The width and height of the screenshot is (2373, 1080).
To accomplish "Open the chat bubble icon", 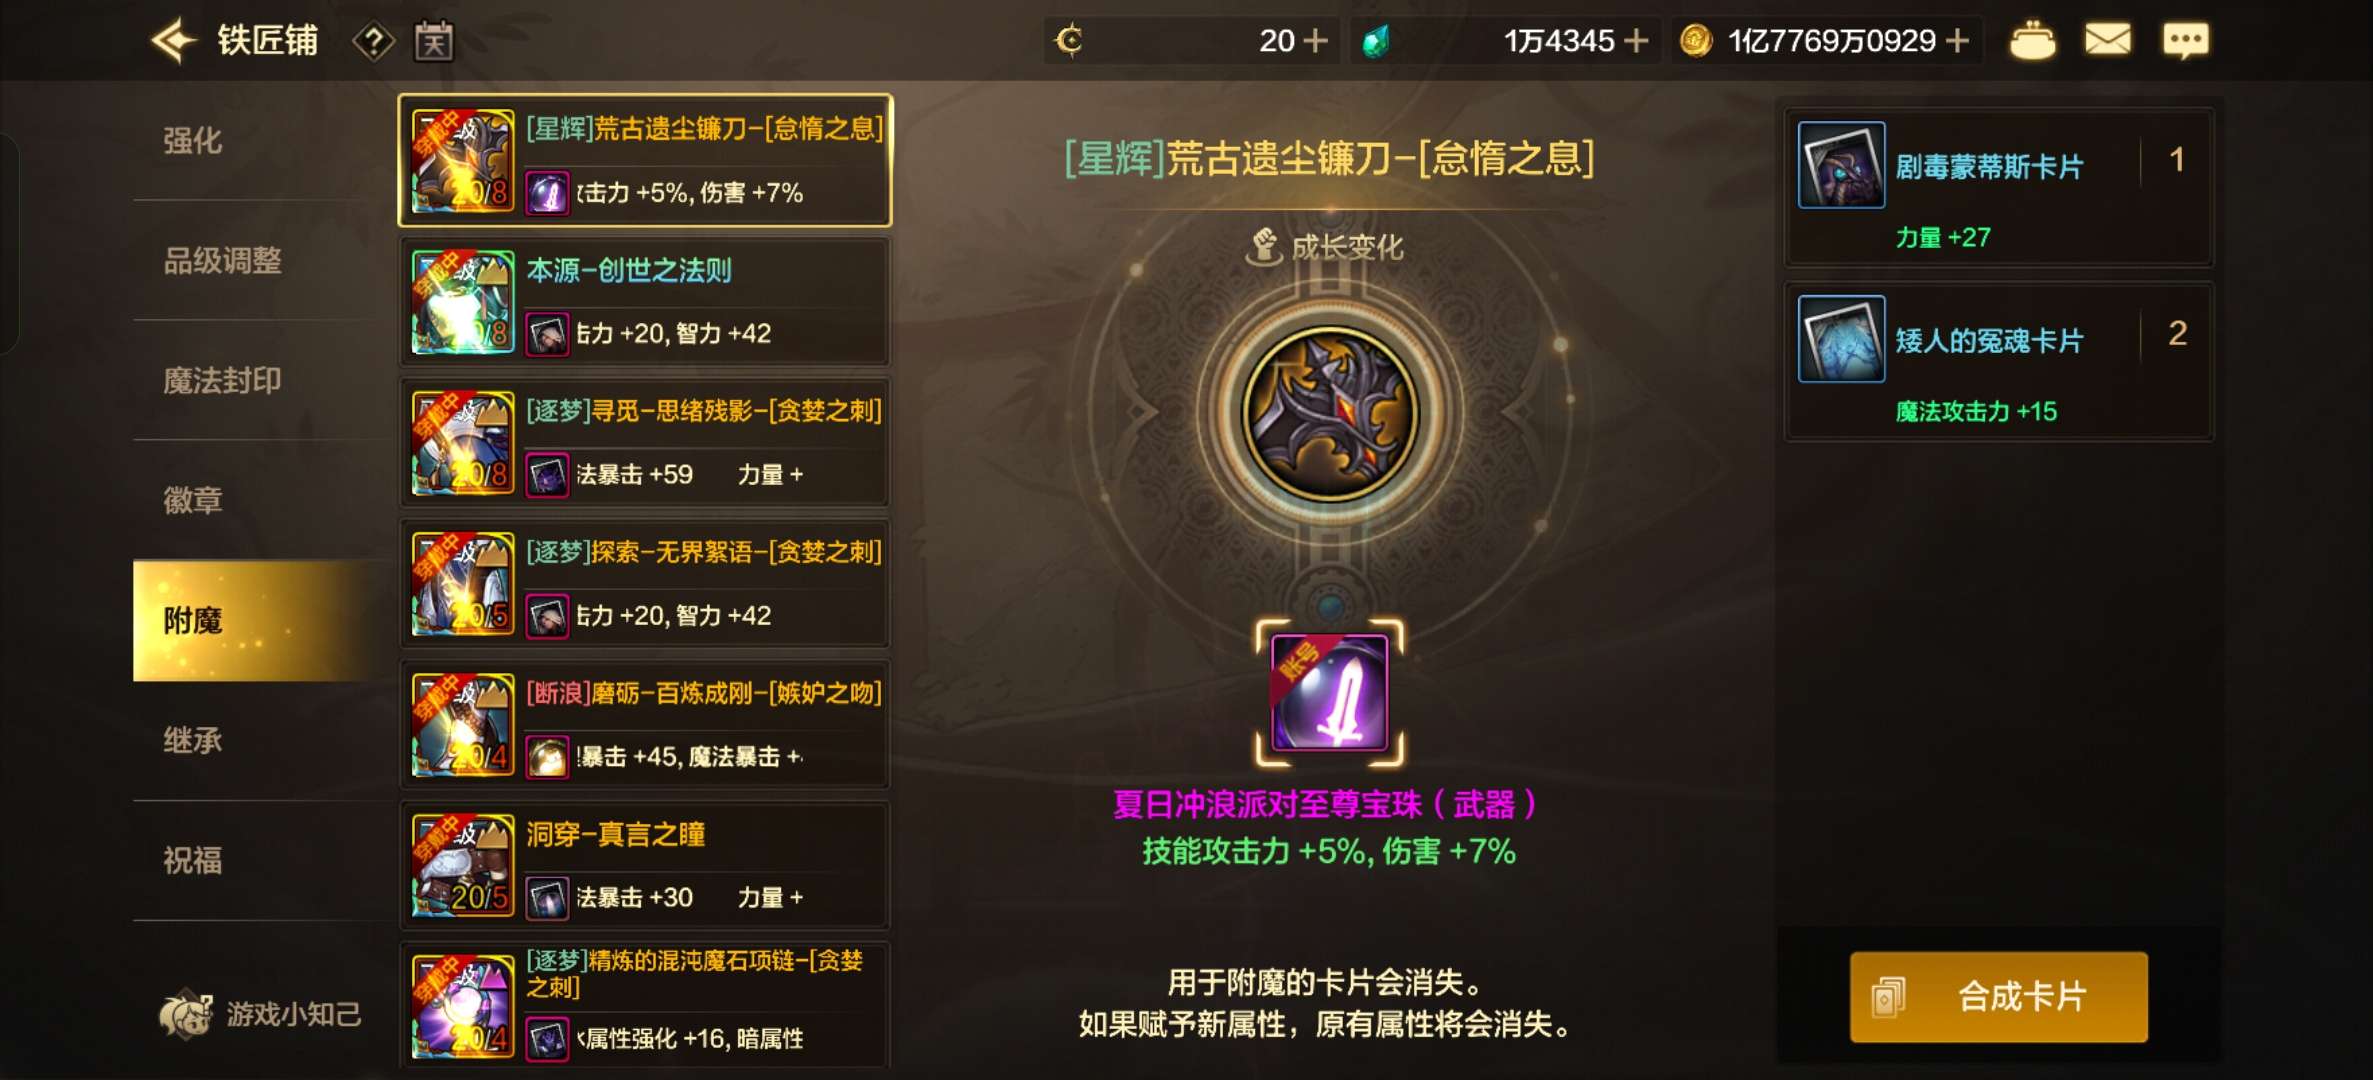I will (x=2185, y=41).
